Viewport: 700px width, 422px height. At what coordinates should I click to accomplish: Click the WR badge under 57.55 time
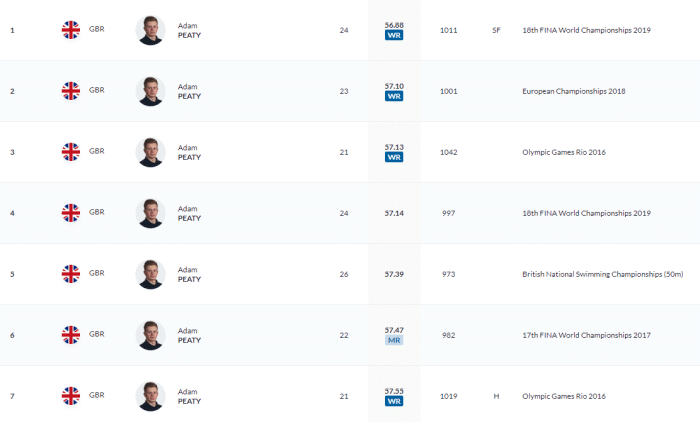[394, 401]
